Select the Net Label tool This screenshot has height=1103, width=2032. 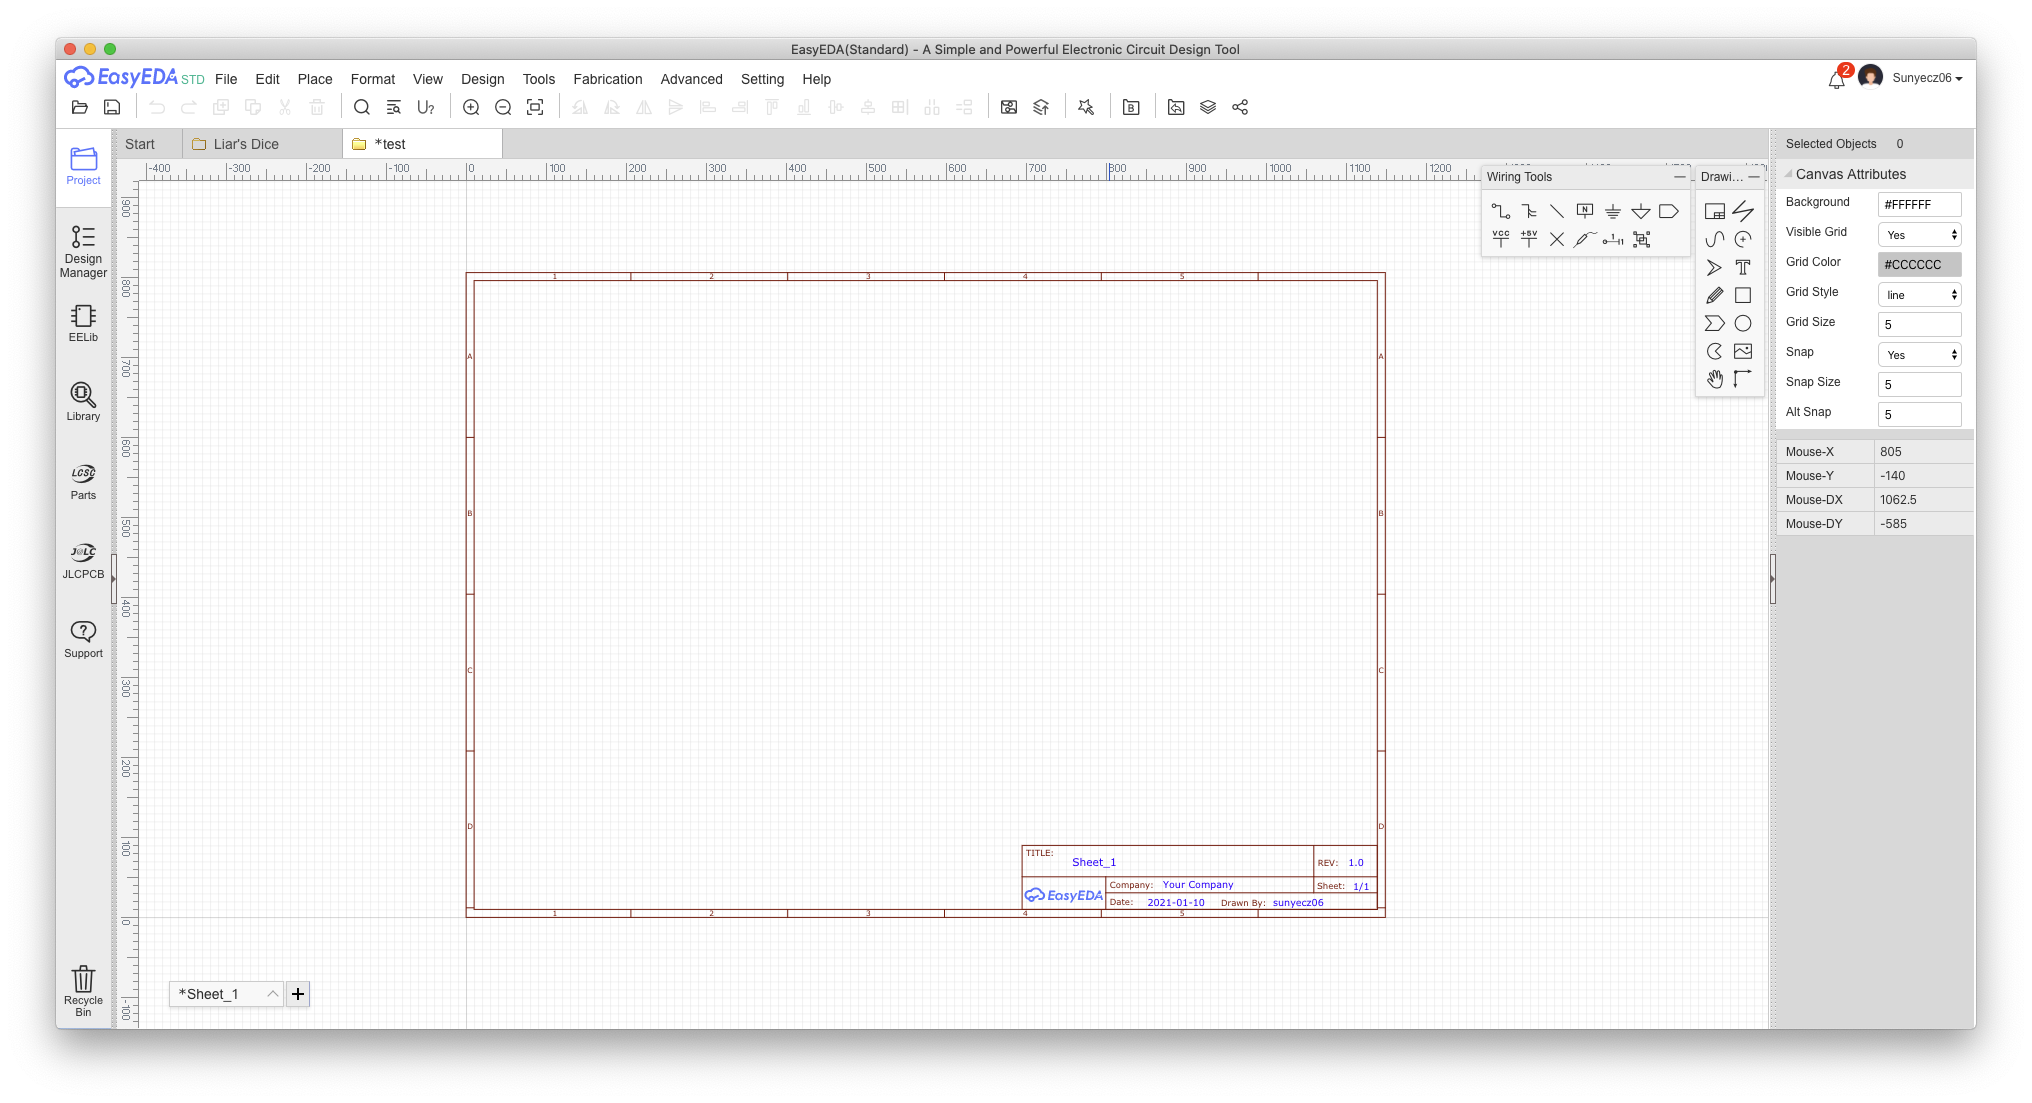click(x=1585, y=211)
